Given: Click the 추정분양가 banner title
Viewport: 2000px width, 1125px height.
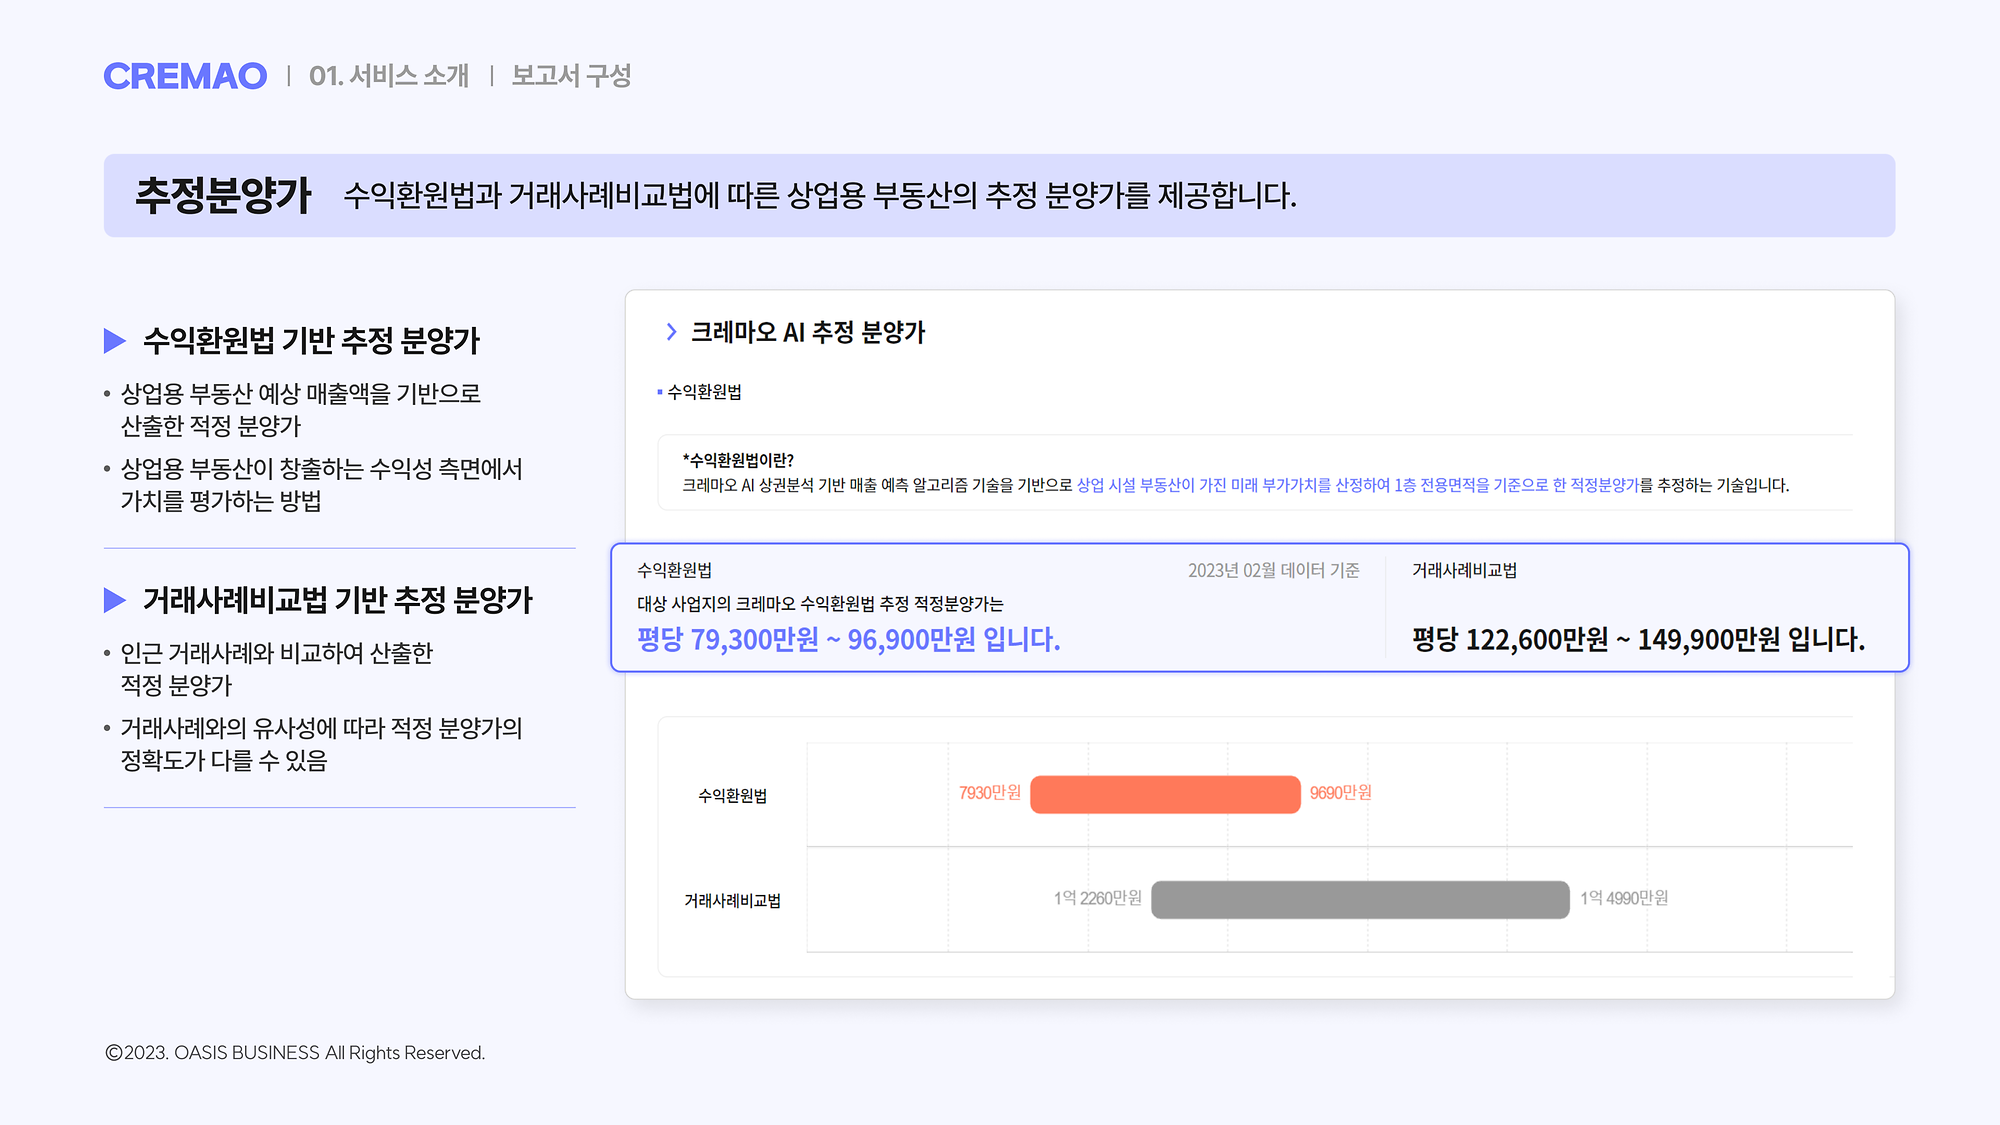Looking at the screenshot, I should click(x=223, y=195).
